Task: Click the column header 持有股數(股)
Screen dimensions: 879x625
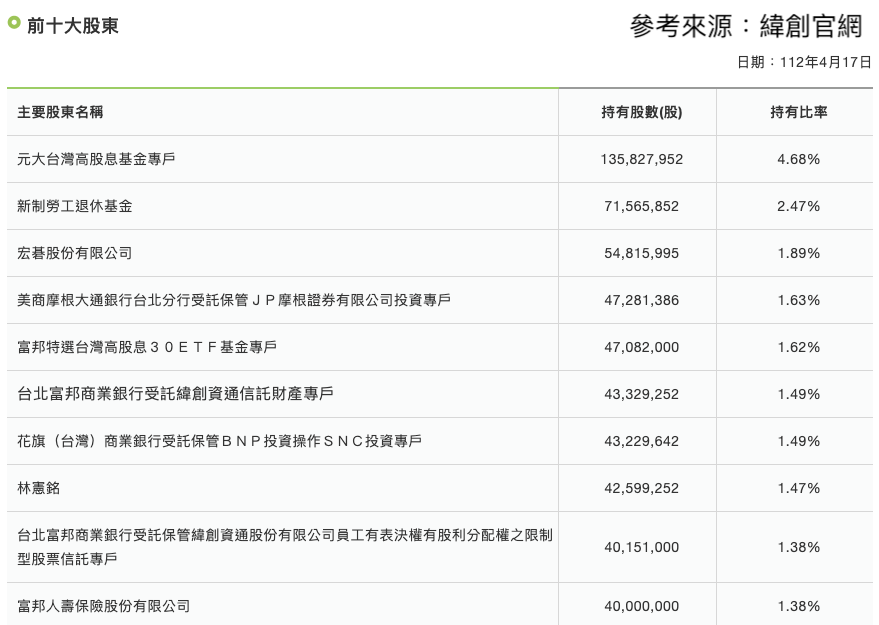Action: (642, 112)
